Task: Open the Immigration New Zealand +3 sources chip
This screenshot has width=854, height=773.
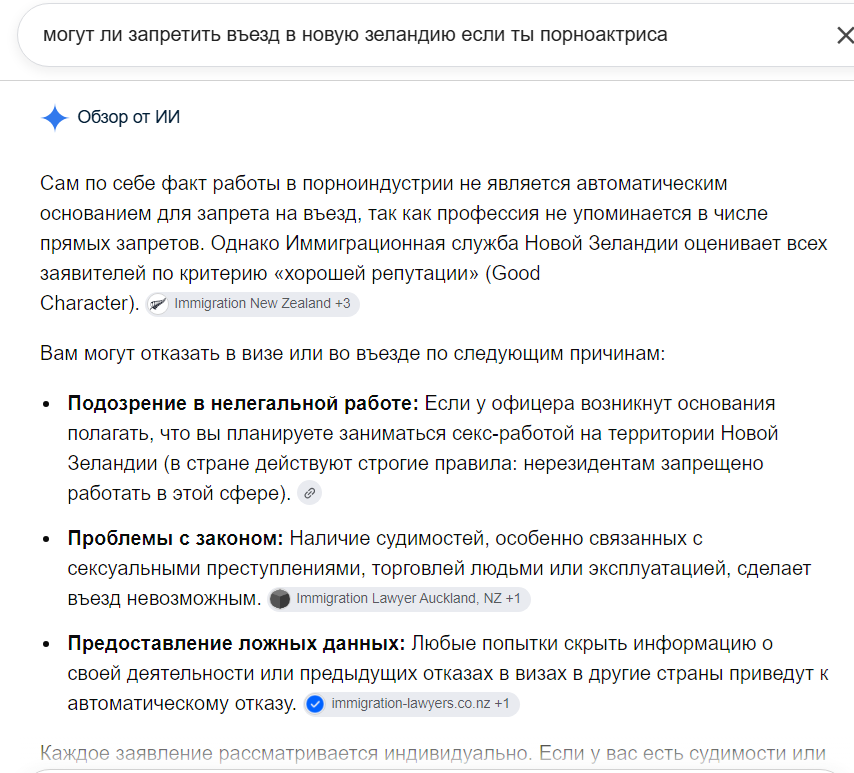Action: coord(253,304)
